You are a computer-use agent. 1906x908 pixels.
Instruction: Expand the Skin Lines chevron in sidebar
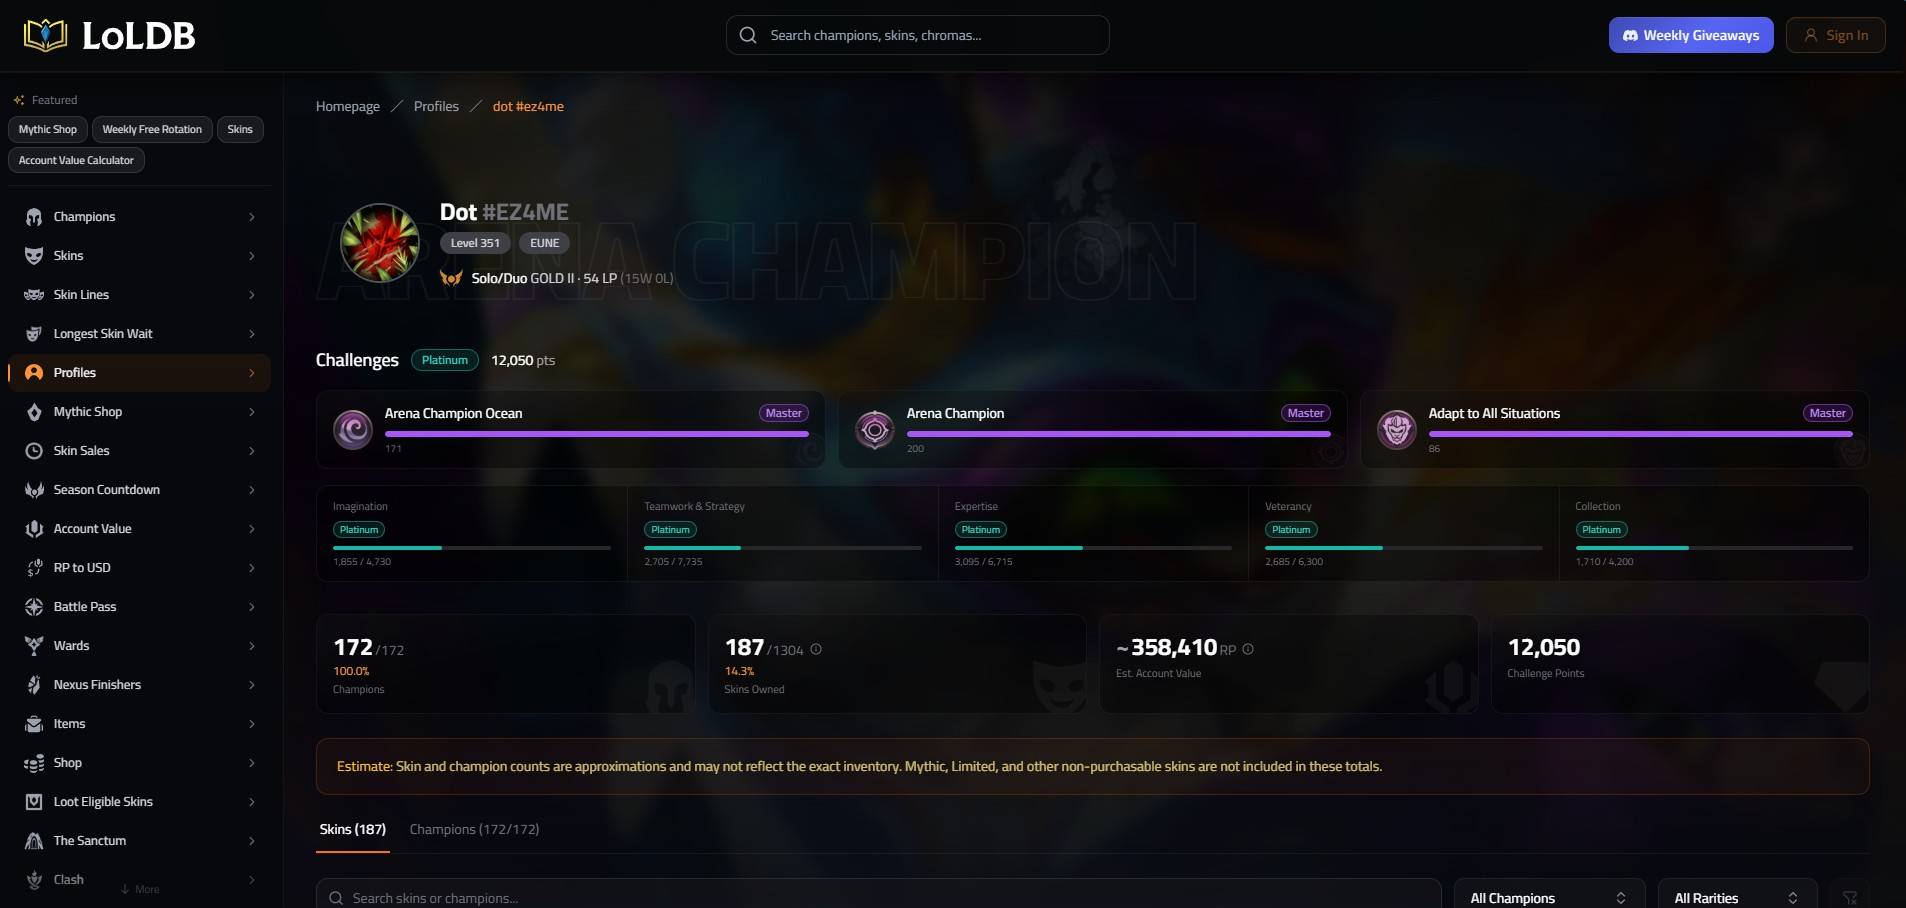point(252,295)
